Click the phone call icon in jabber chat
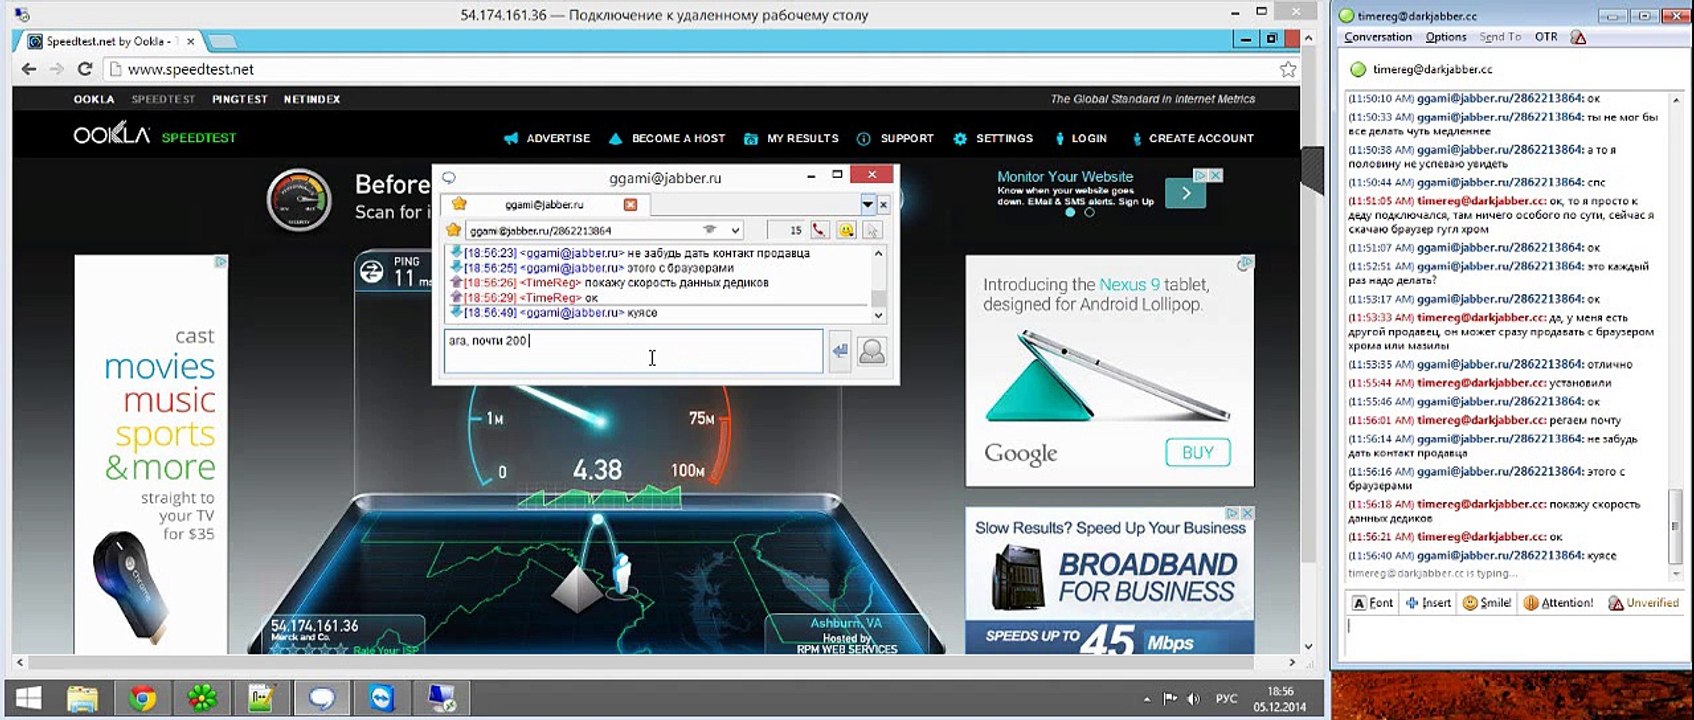 (x=819, y=230)
